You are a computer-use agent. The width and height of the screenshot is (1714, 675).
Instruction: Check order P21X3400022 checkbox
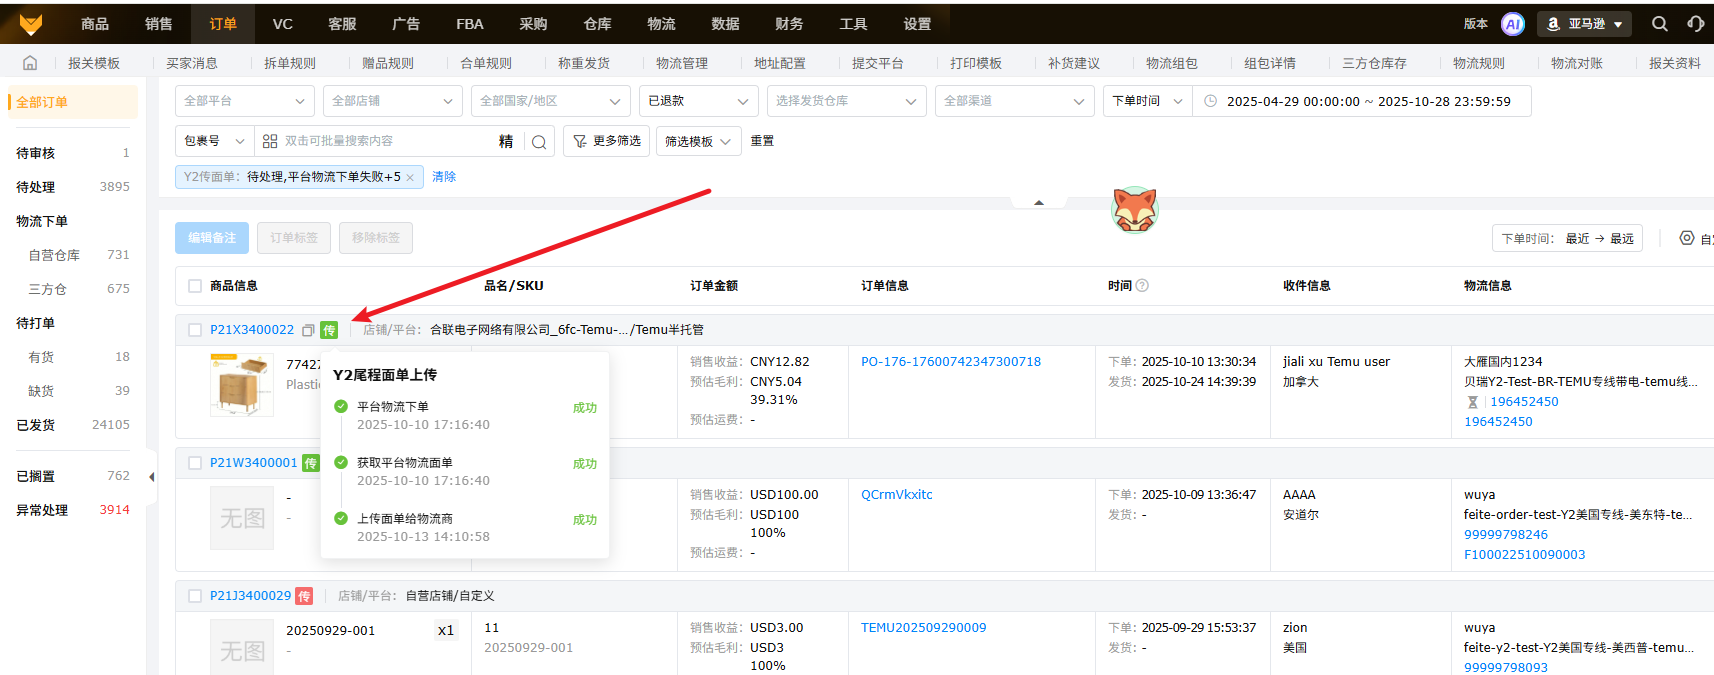(x=195, y=330)
